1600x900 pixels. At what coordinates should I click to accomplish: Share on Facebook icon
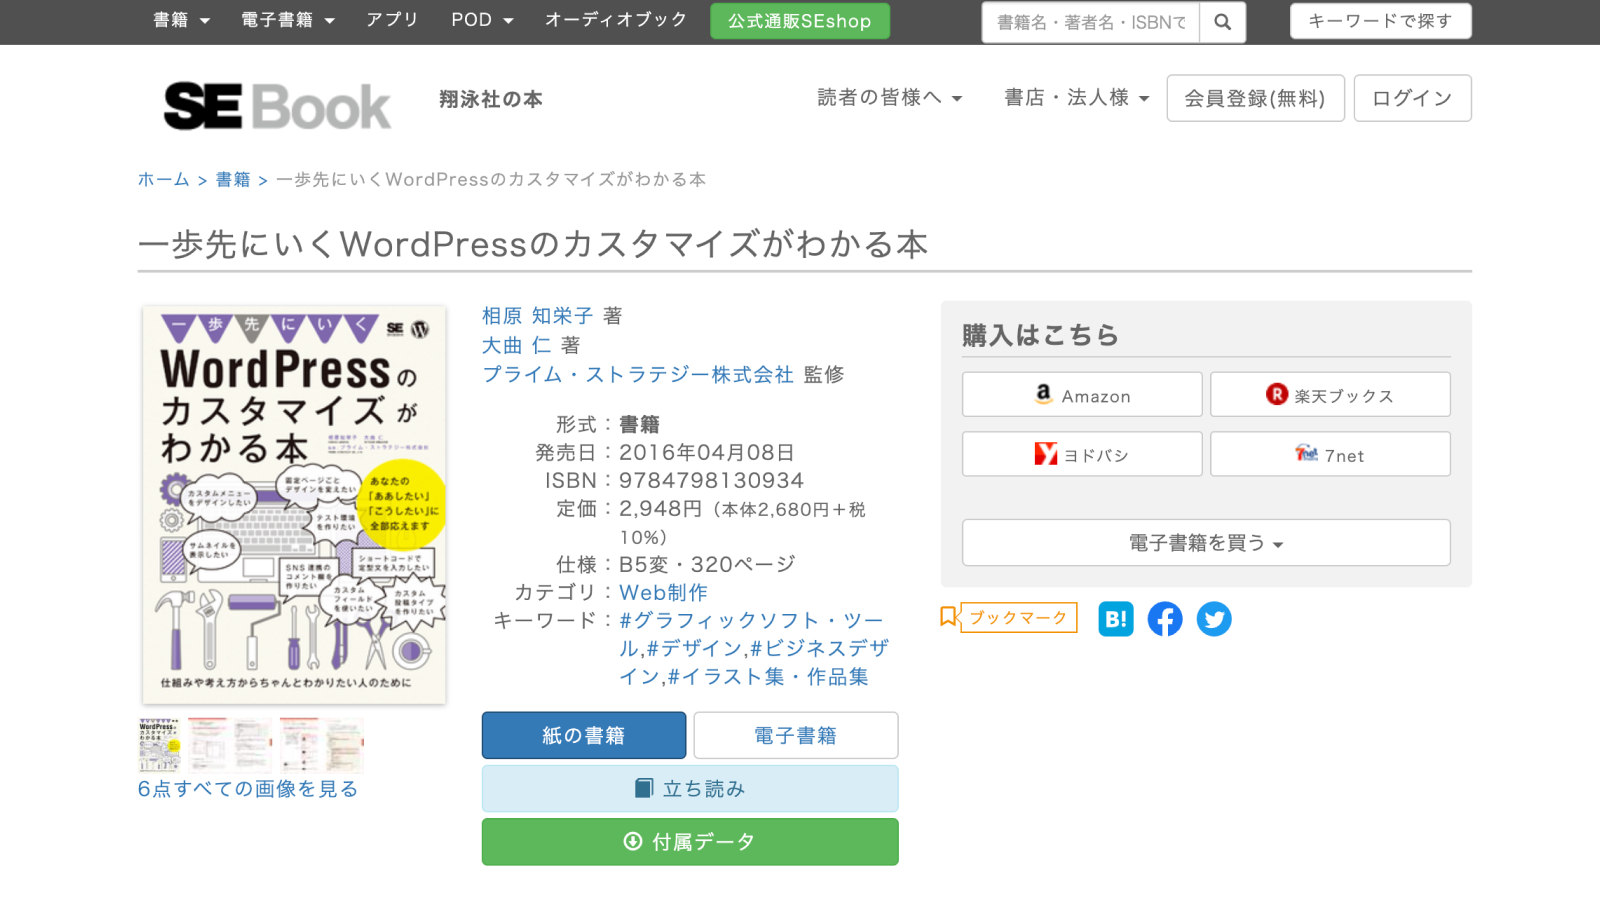tap(1165, 619)
